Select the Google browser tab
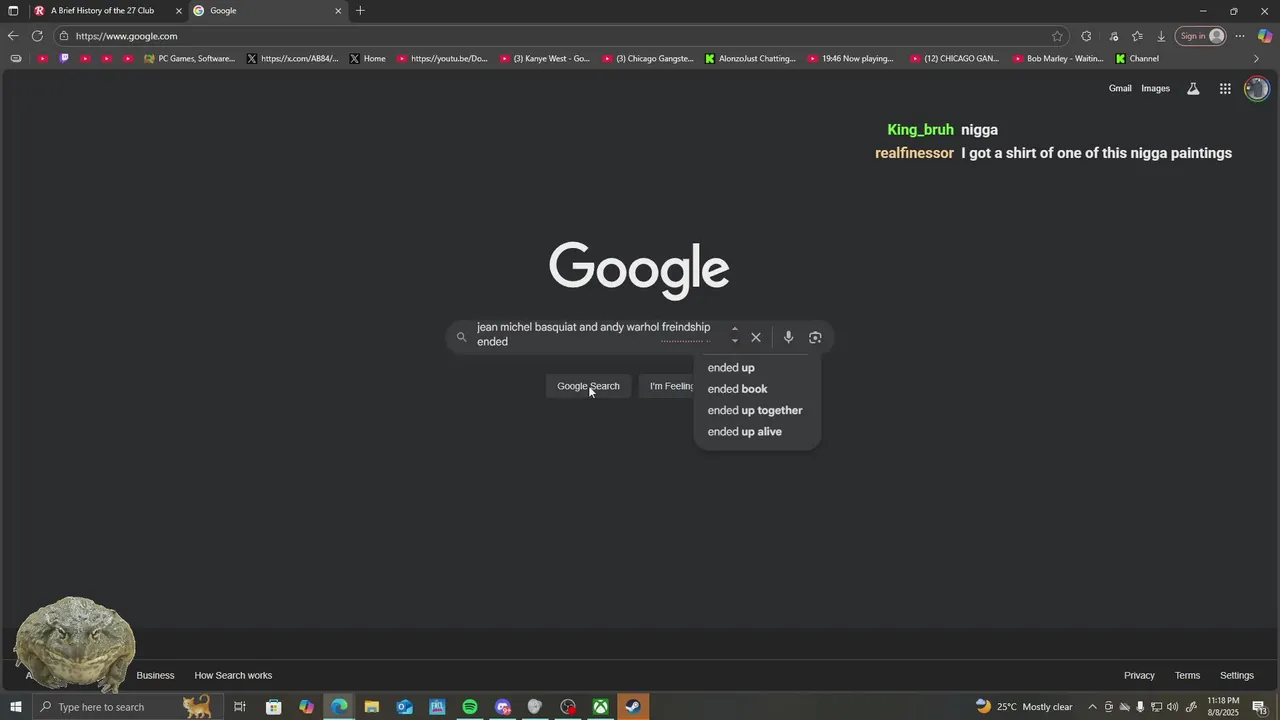 tap(267, 11)
